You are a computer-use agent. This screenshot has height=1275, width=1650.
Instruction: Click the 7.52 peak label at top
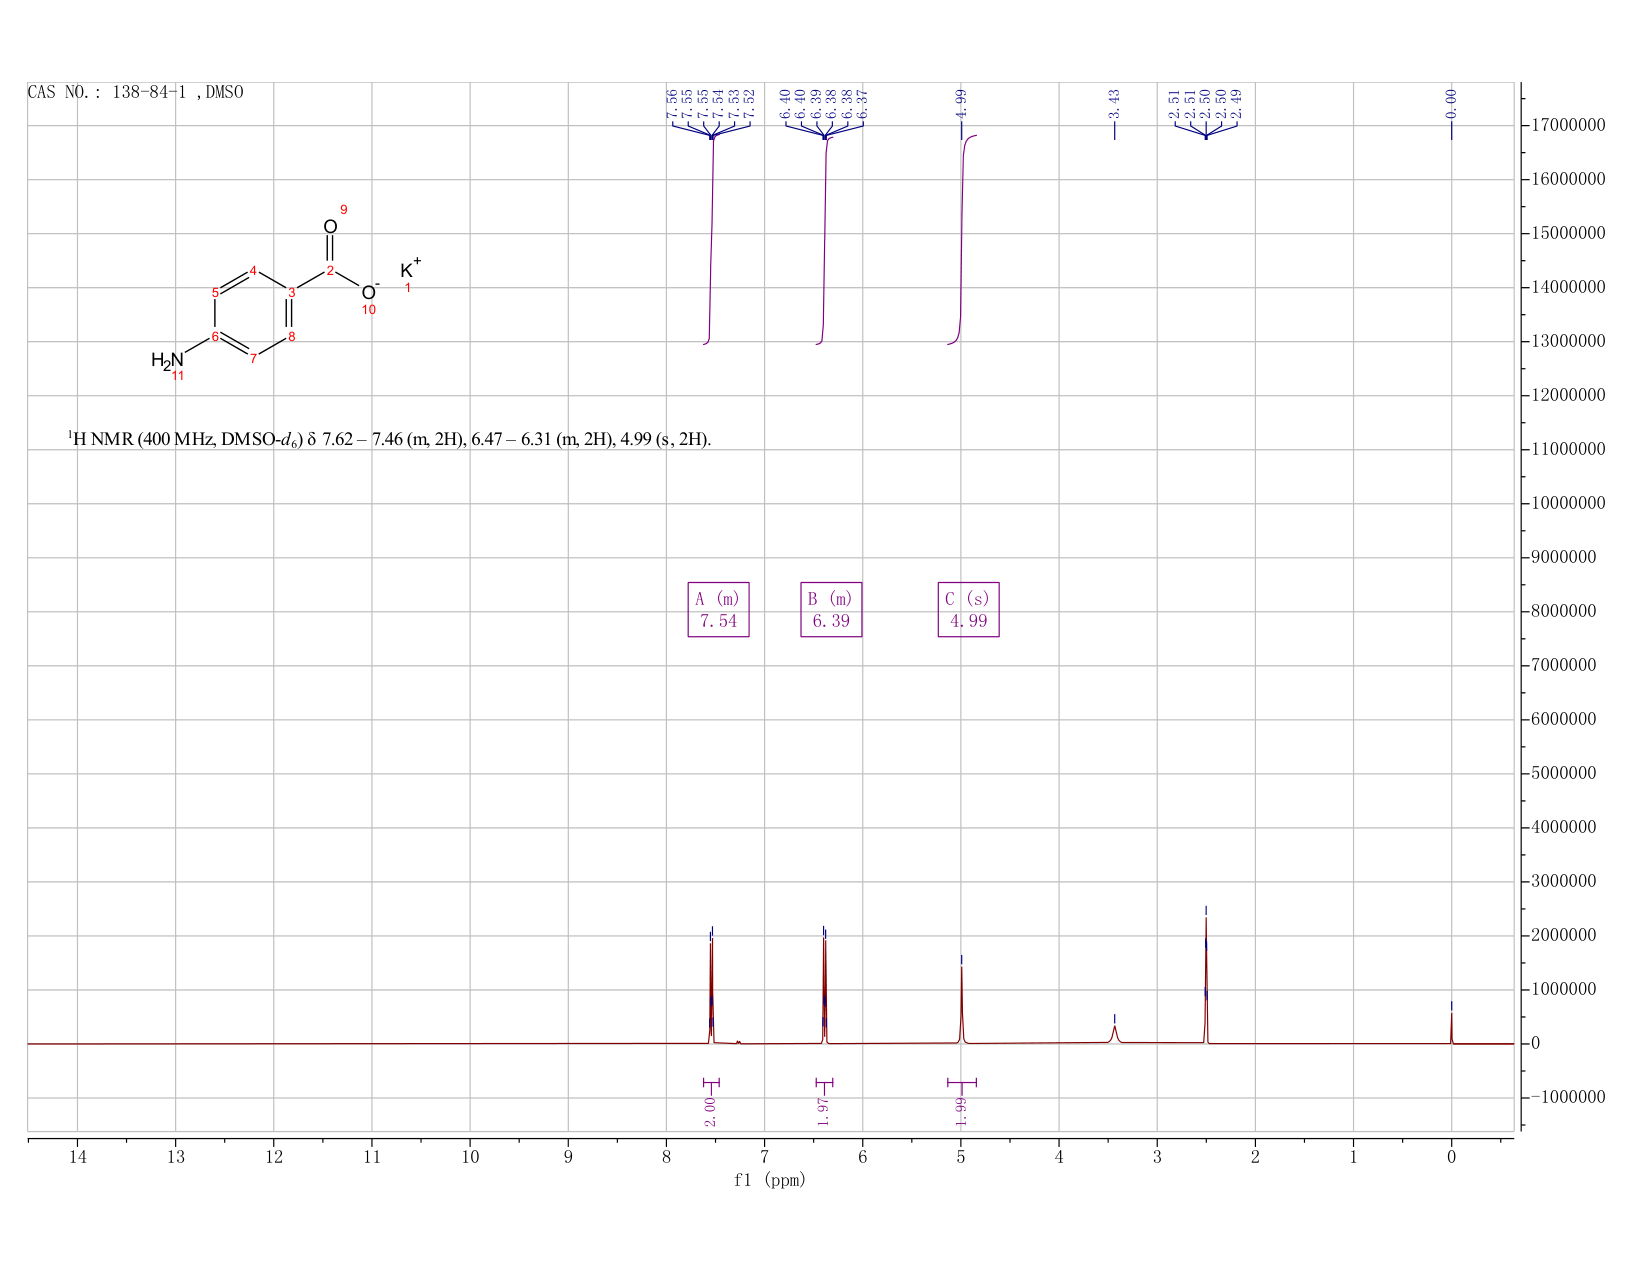coord(749,102)
